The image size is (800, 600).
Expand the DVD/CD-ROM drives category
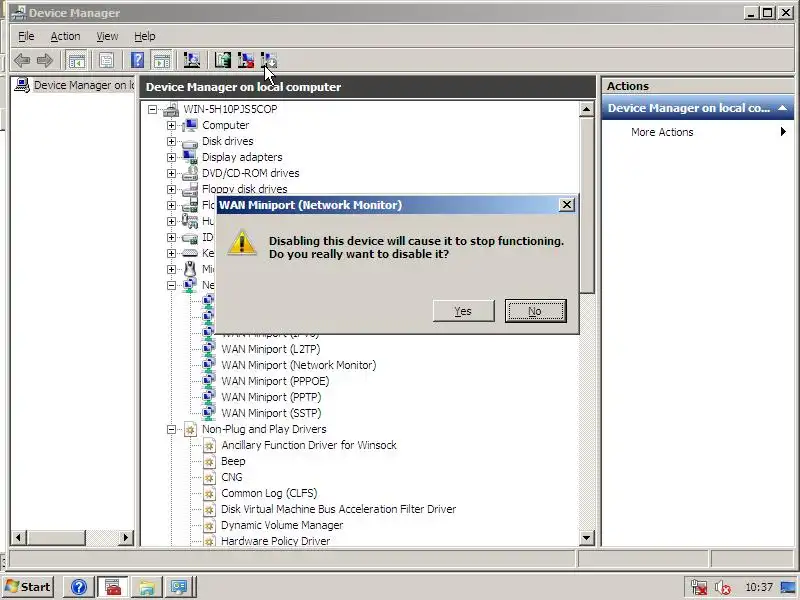[x=171, y=173]
